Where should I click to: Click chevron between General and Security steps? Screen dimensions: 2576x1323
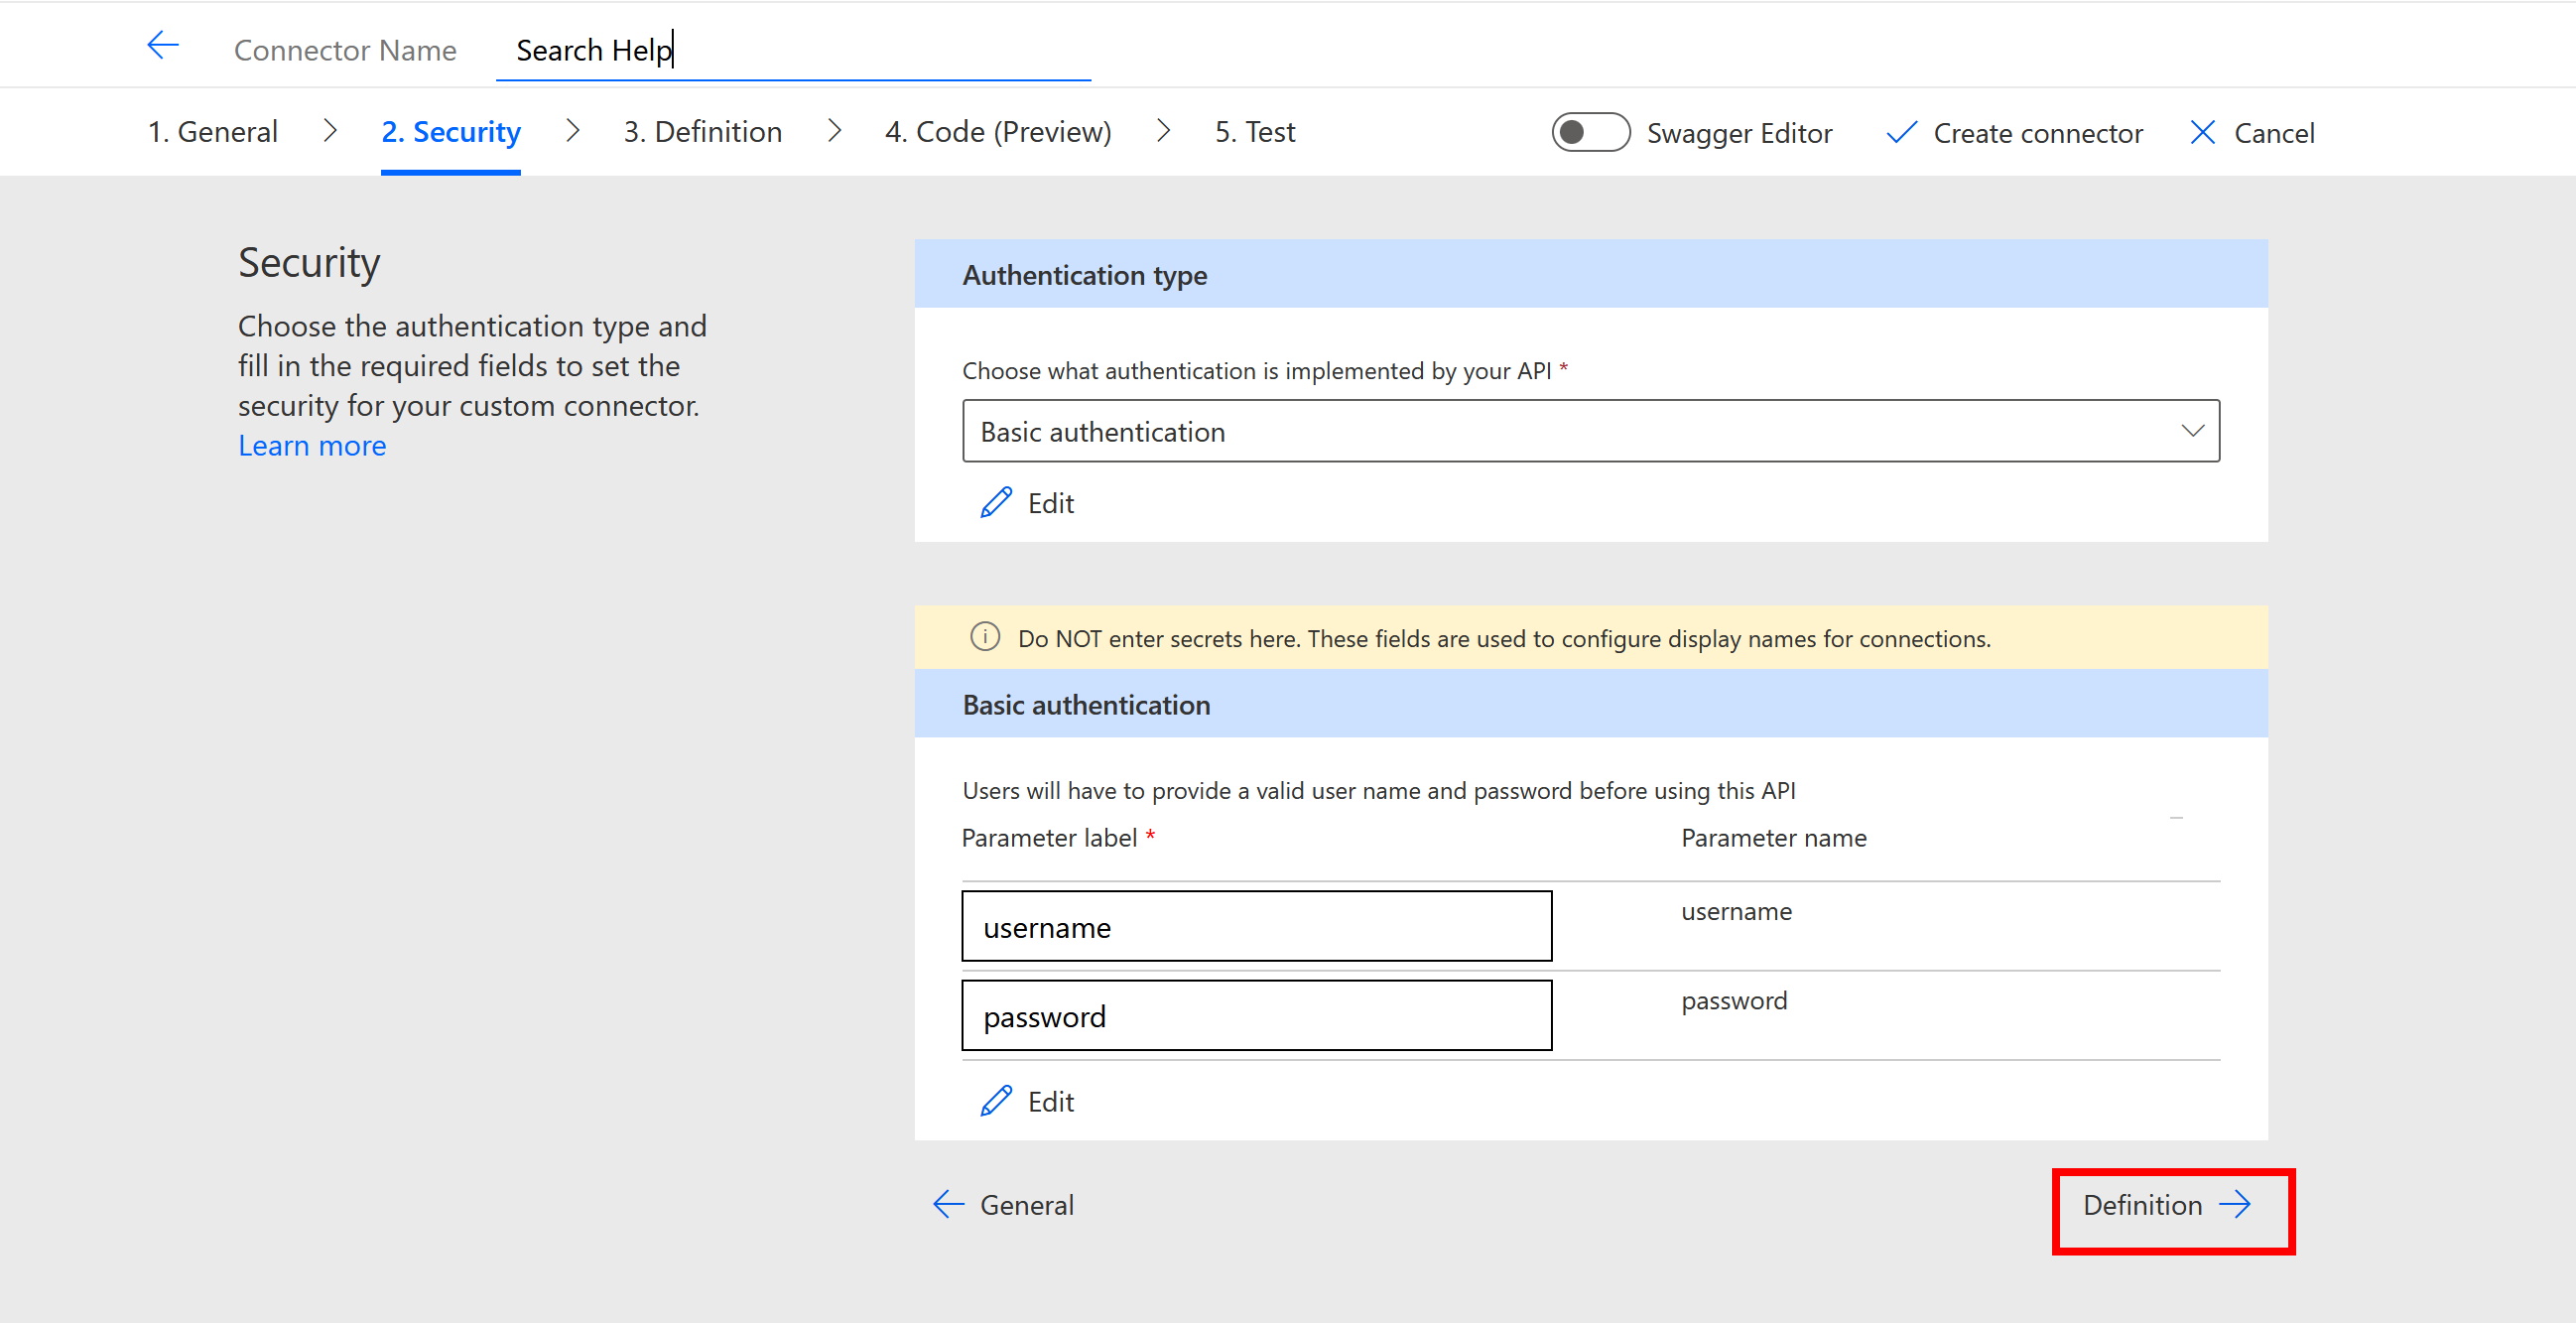[x=330, y=131]
